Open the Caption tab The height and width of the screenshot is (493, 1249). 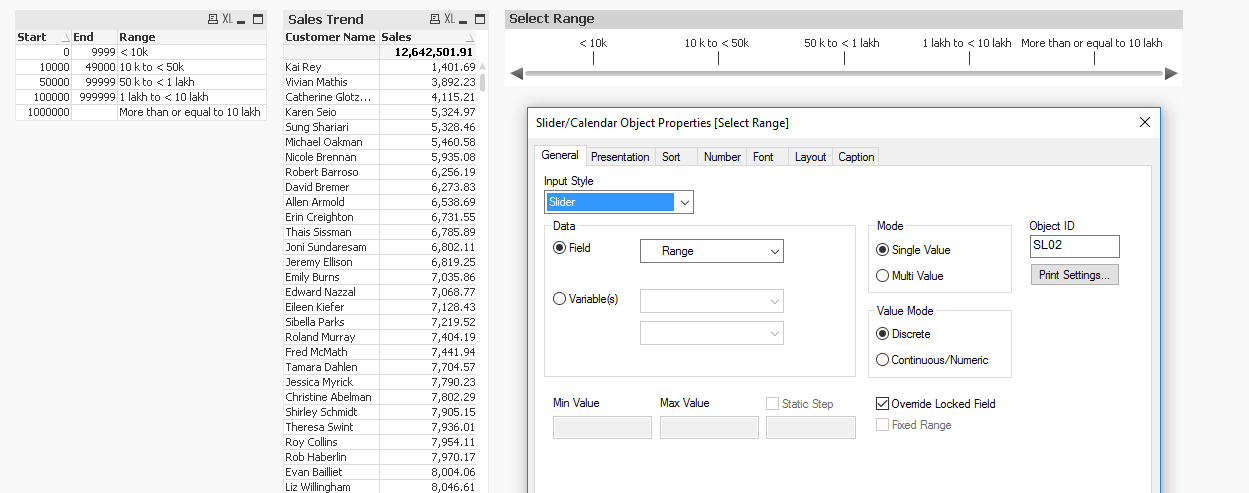[856, 157]
